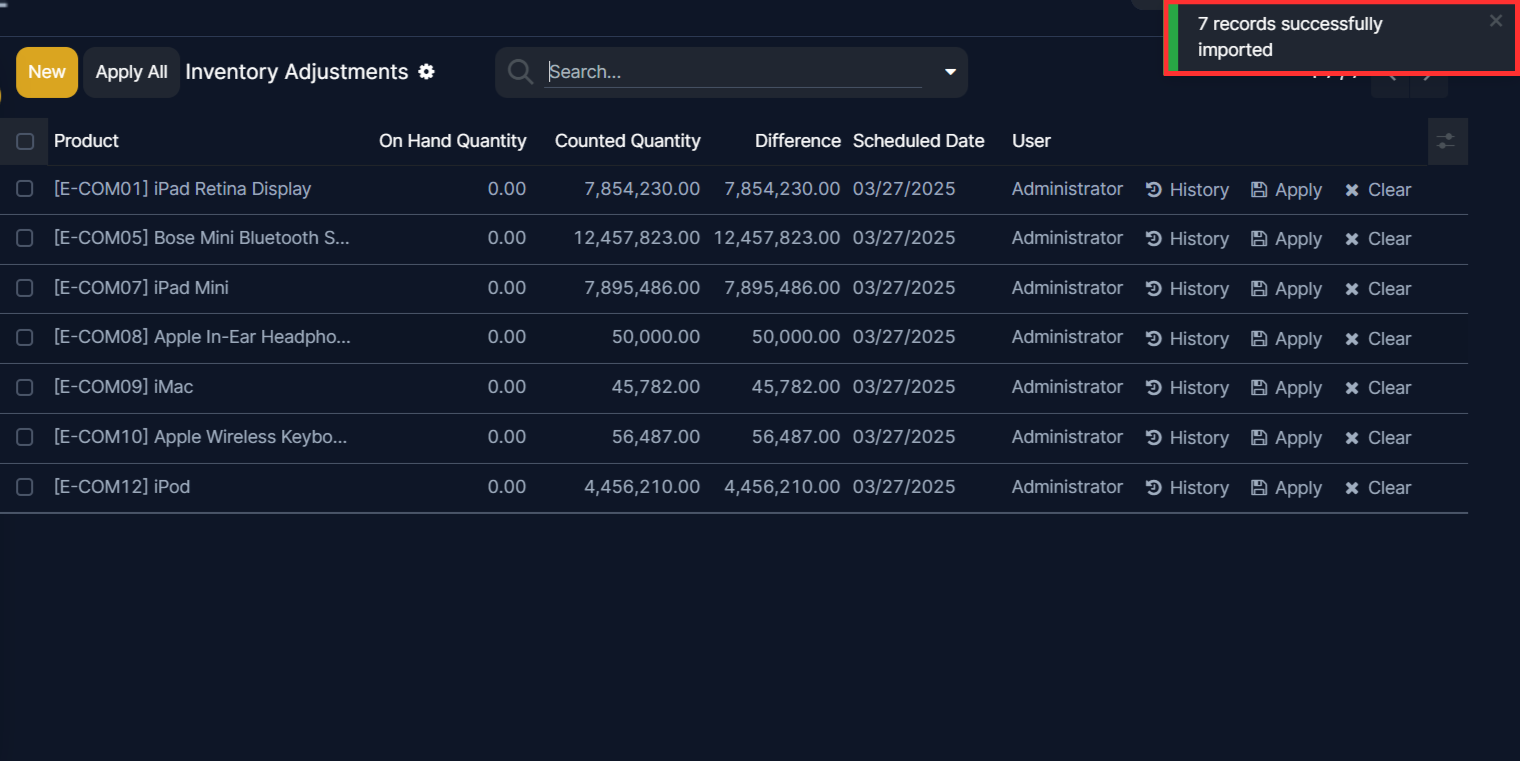Open History for Bose Mini Bluetooth row
This screenshot has width=1520, height=761.
tap(1187, 239)
